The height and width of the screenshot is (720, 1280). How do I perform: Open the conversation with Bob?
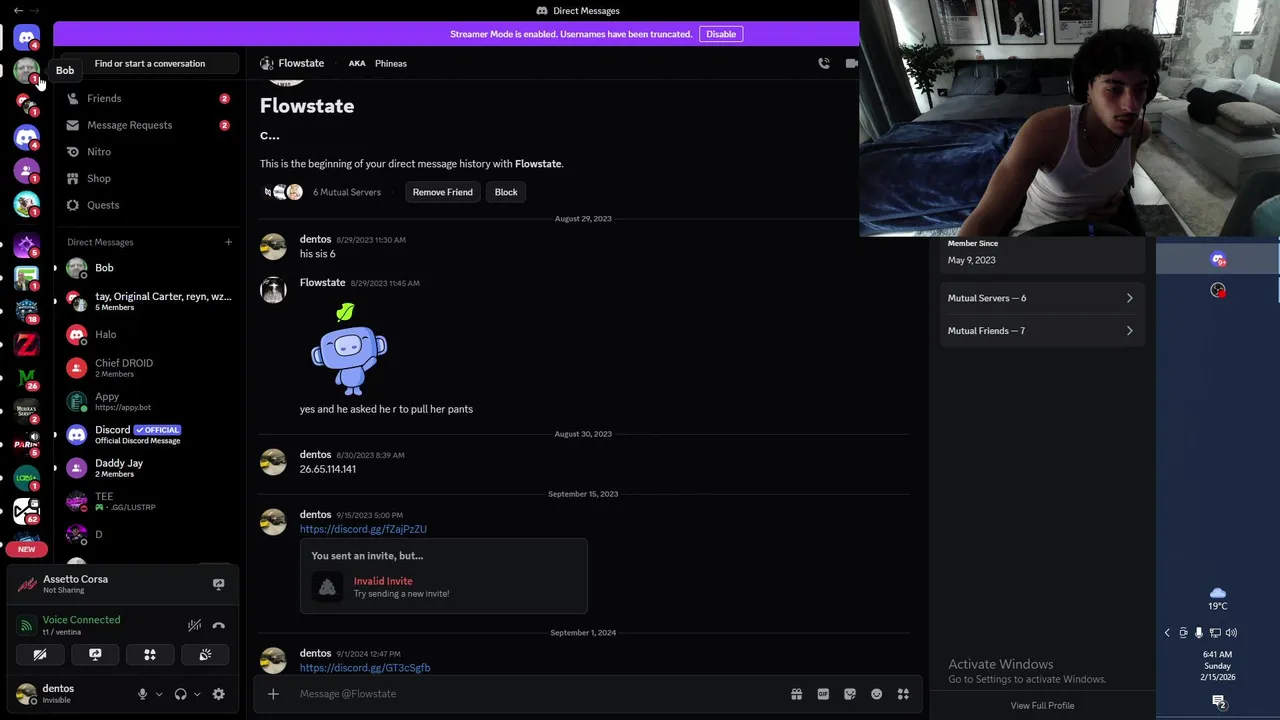point(148,268)
